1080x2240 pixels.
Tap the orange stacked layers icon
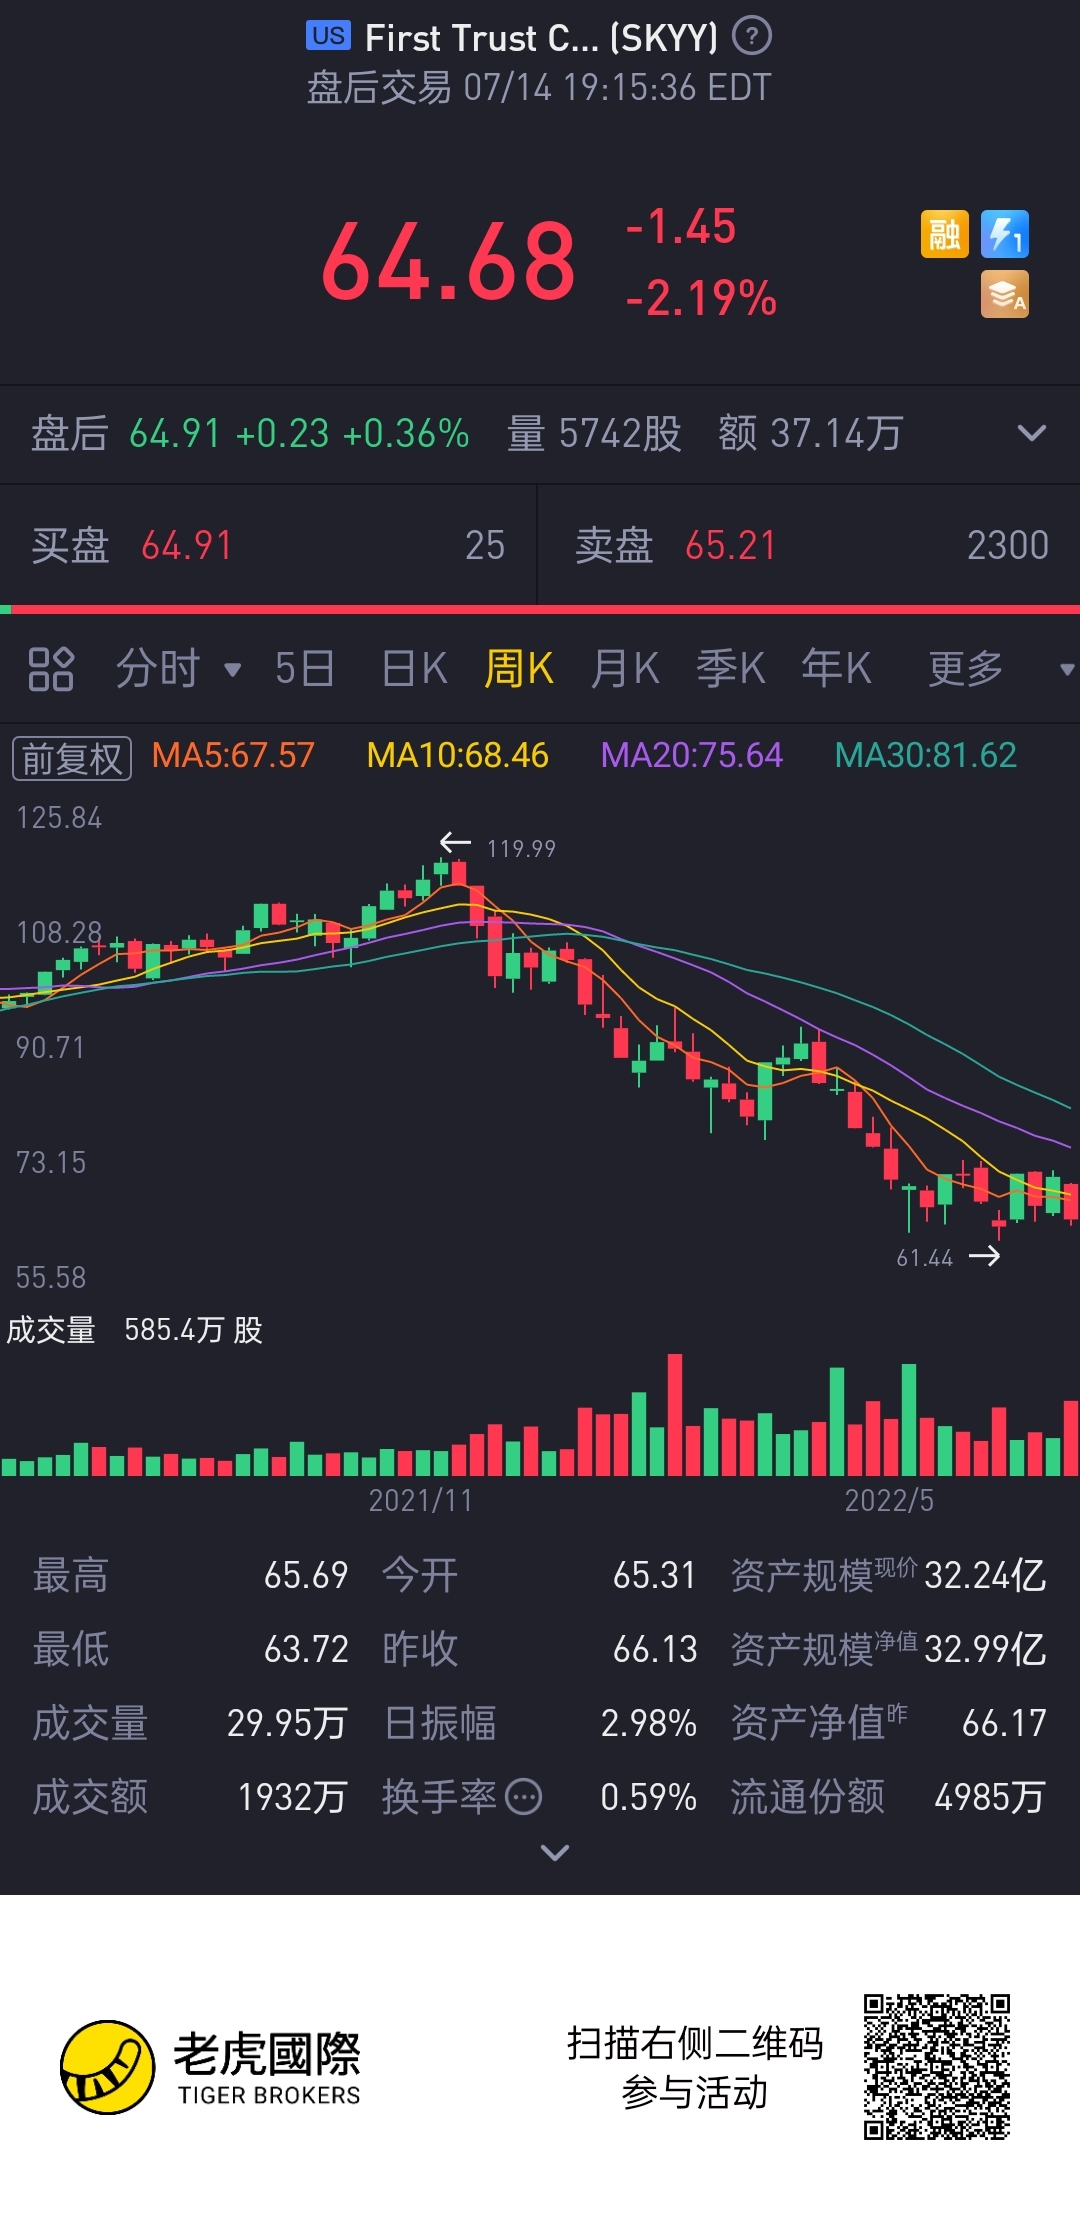tap(1005, 295)
